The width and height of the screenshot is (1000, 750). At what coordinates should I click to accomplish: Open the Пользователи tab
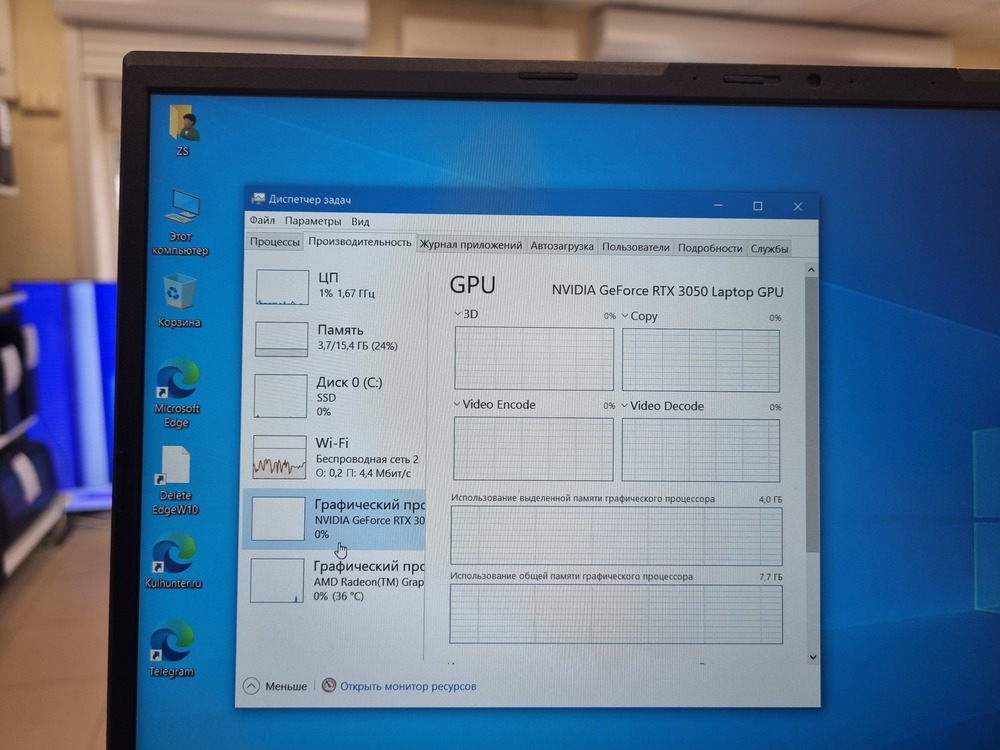click(636, 247)
